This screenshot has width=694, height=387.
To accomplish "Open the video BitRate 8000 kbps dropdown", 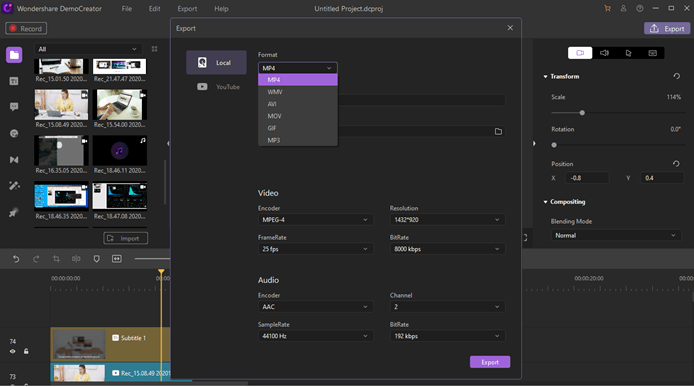I will (x=447, y=249).
